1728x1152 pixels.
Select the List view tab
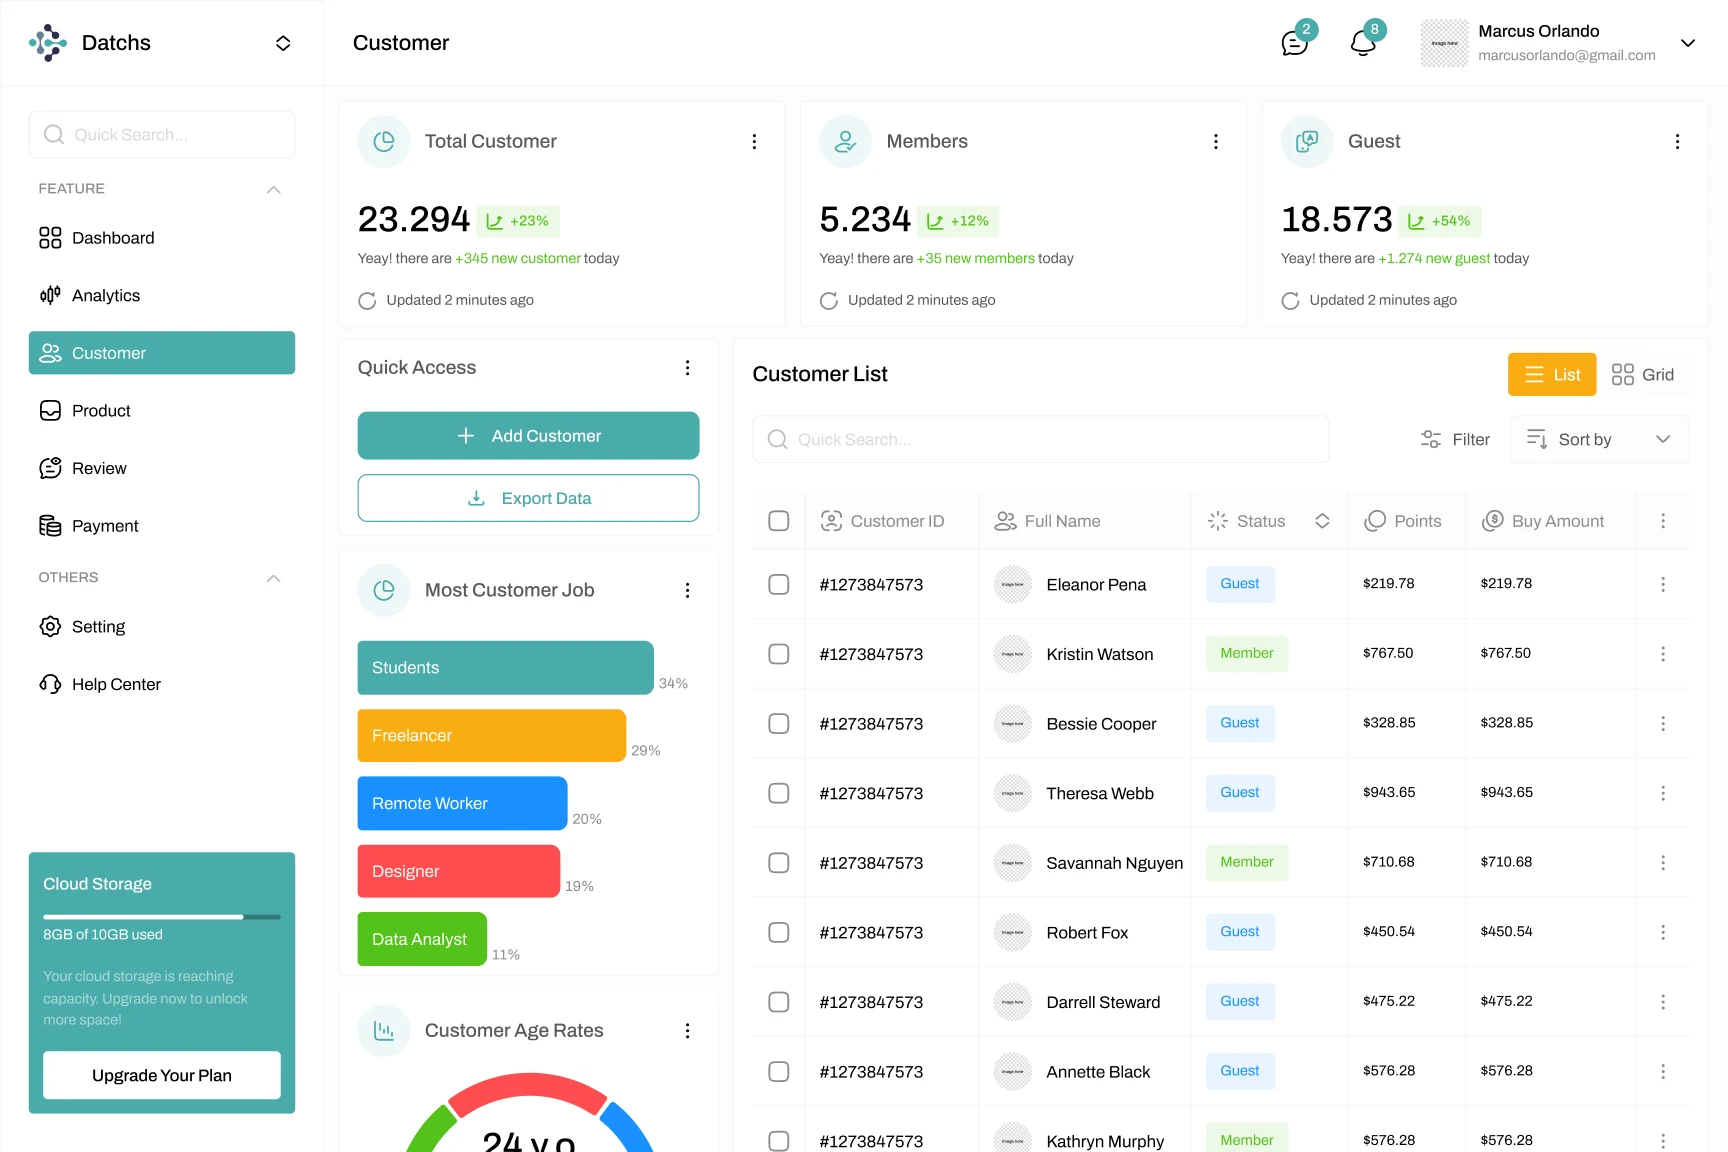point(1551,374)
